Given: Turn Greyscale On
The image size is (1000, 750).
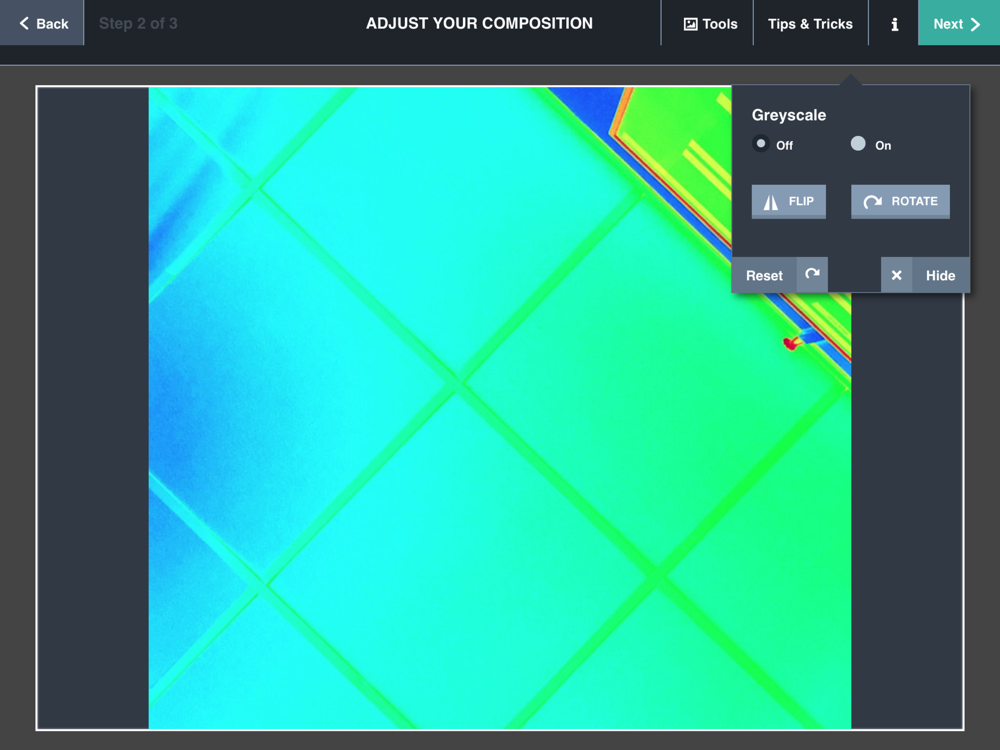Looking at the screenshot, I should [858, 143].
